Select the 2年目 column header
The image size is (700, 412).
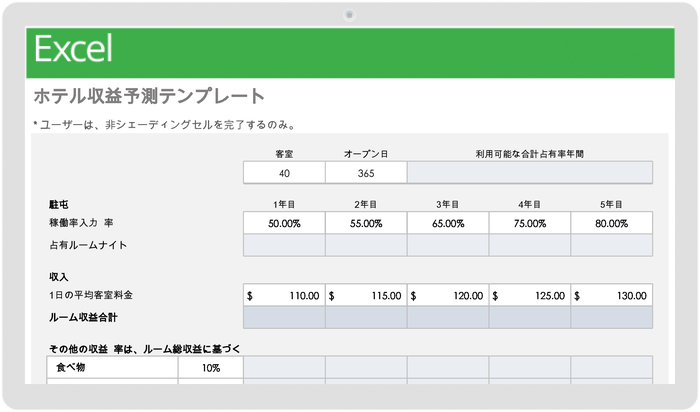click(x=366, y=204)
